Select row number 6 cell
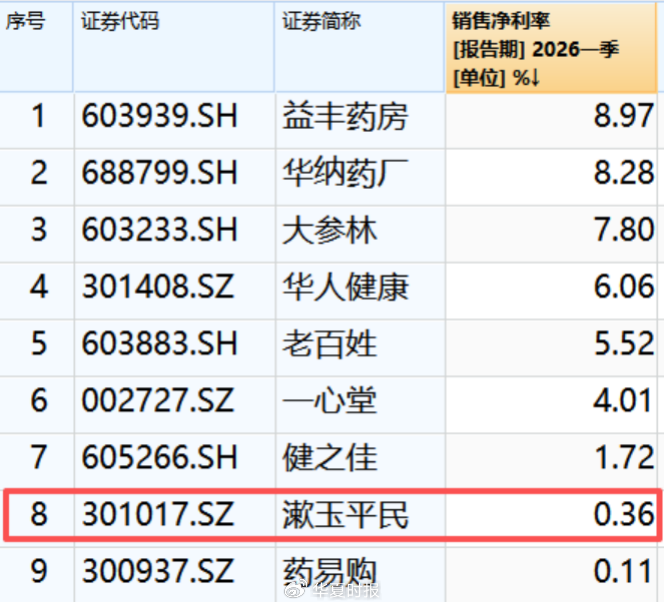The image size is (668, 606). point(37,405)
